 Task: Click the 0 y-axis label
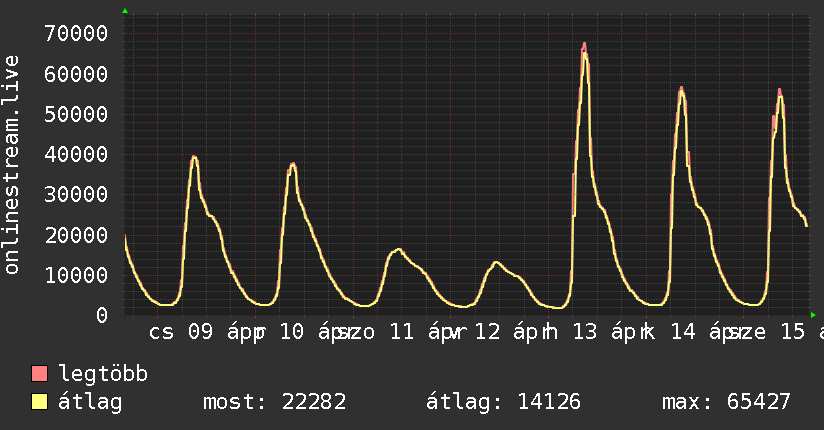[102, 315]
